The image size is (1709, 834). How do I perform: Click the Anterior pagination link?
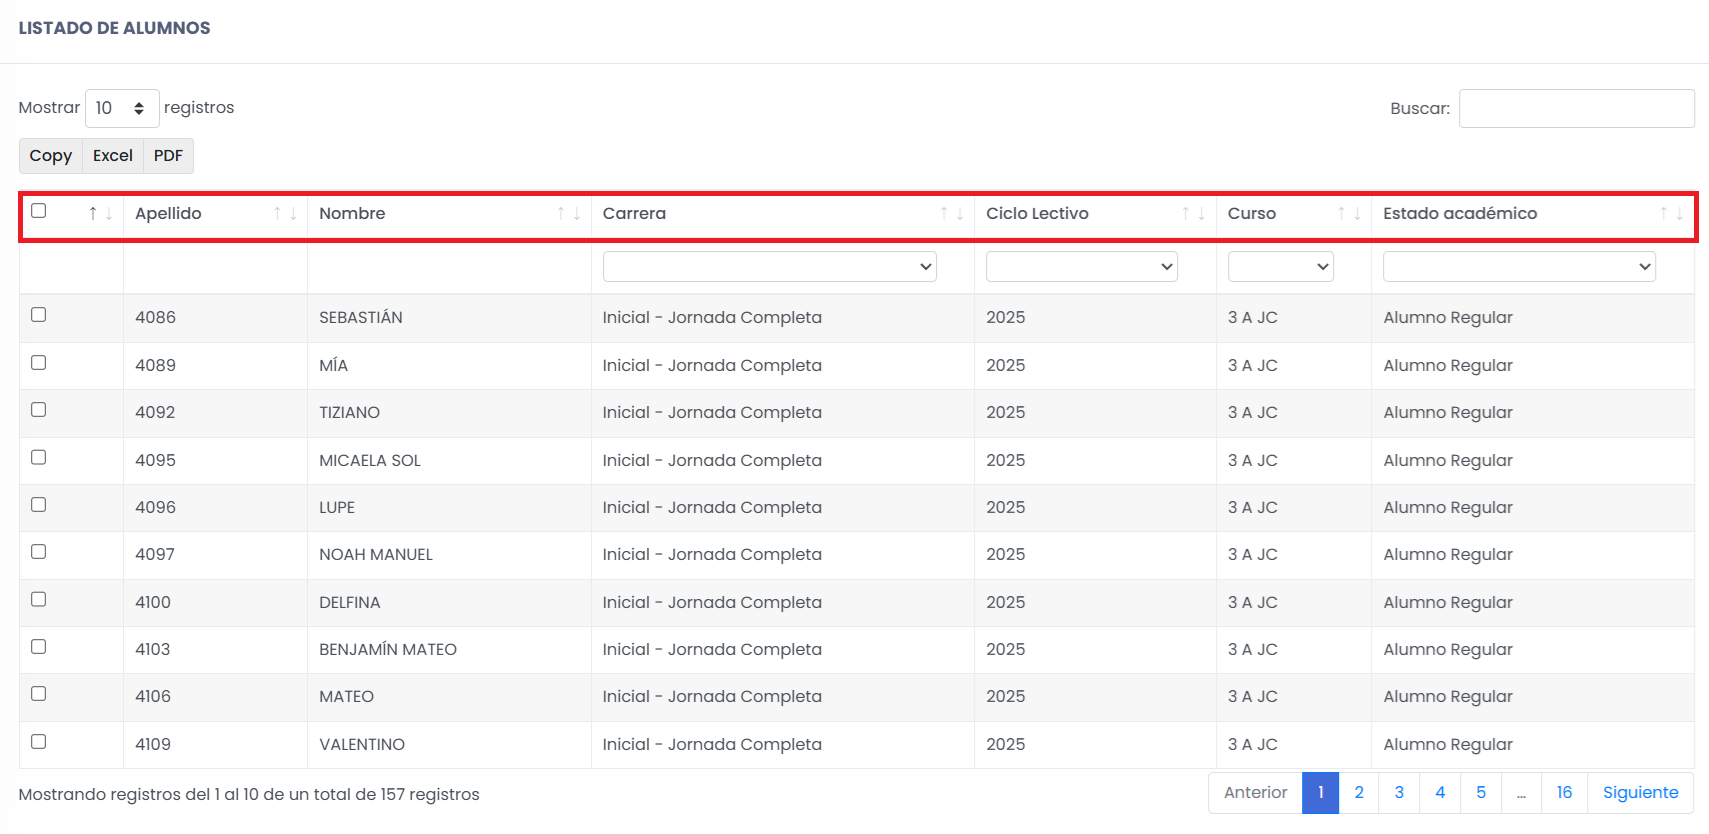(x=1256, y=793)
